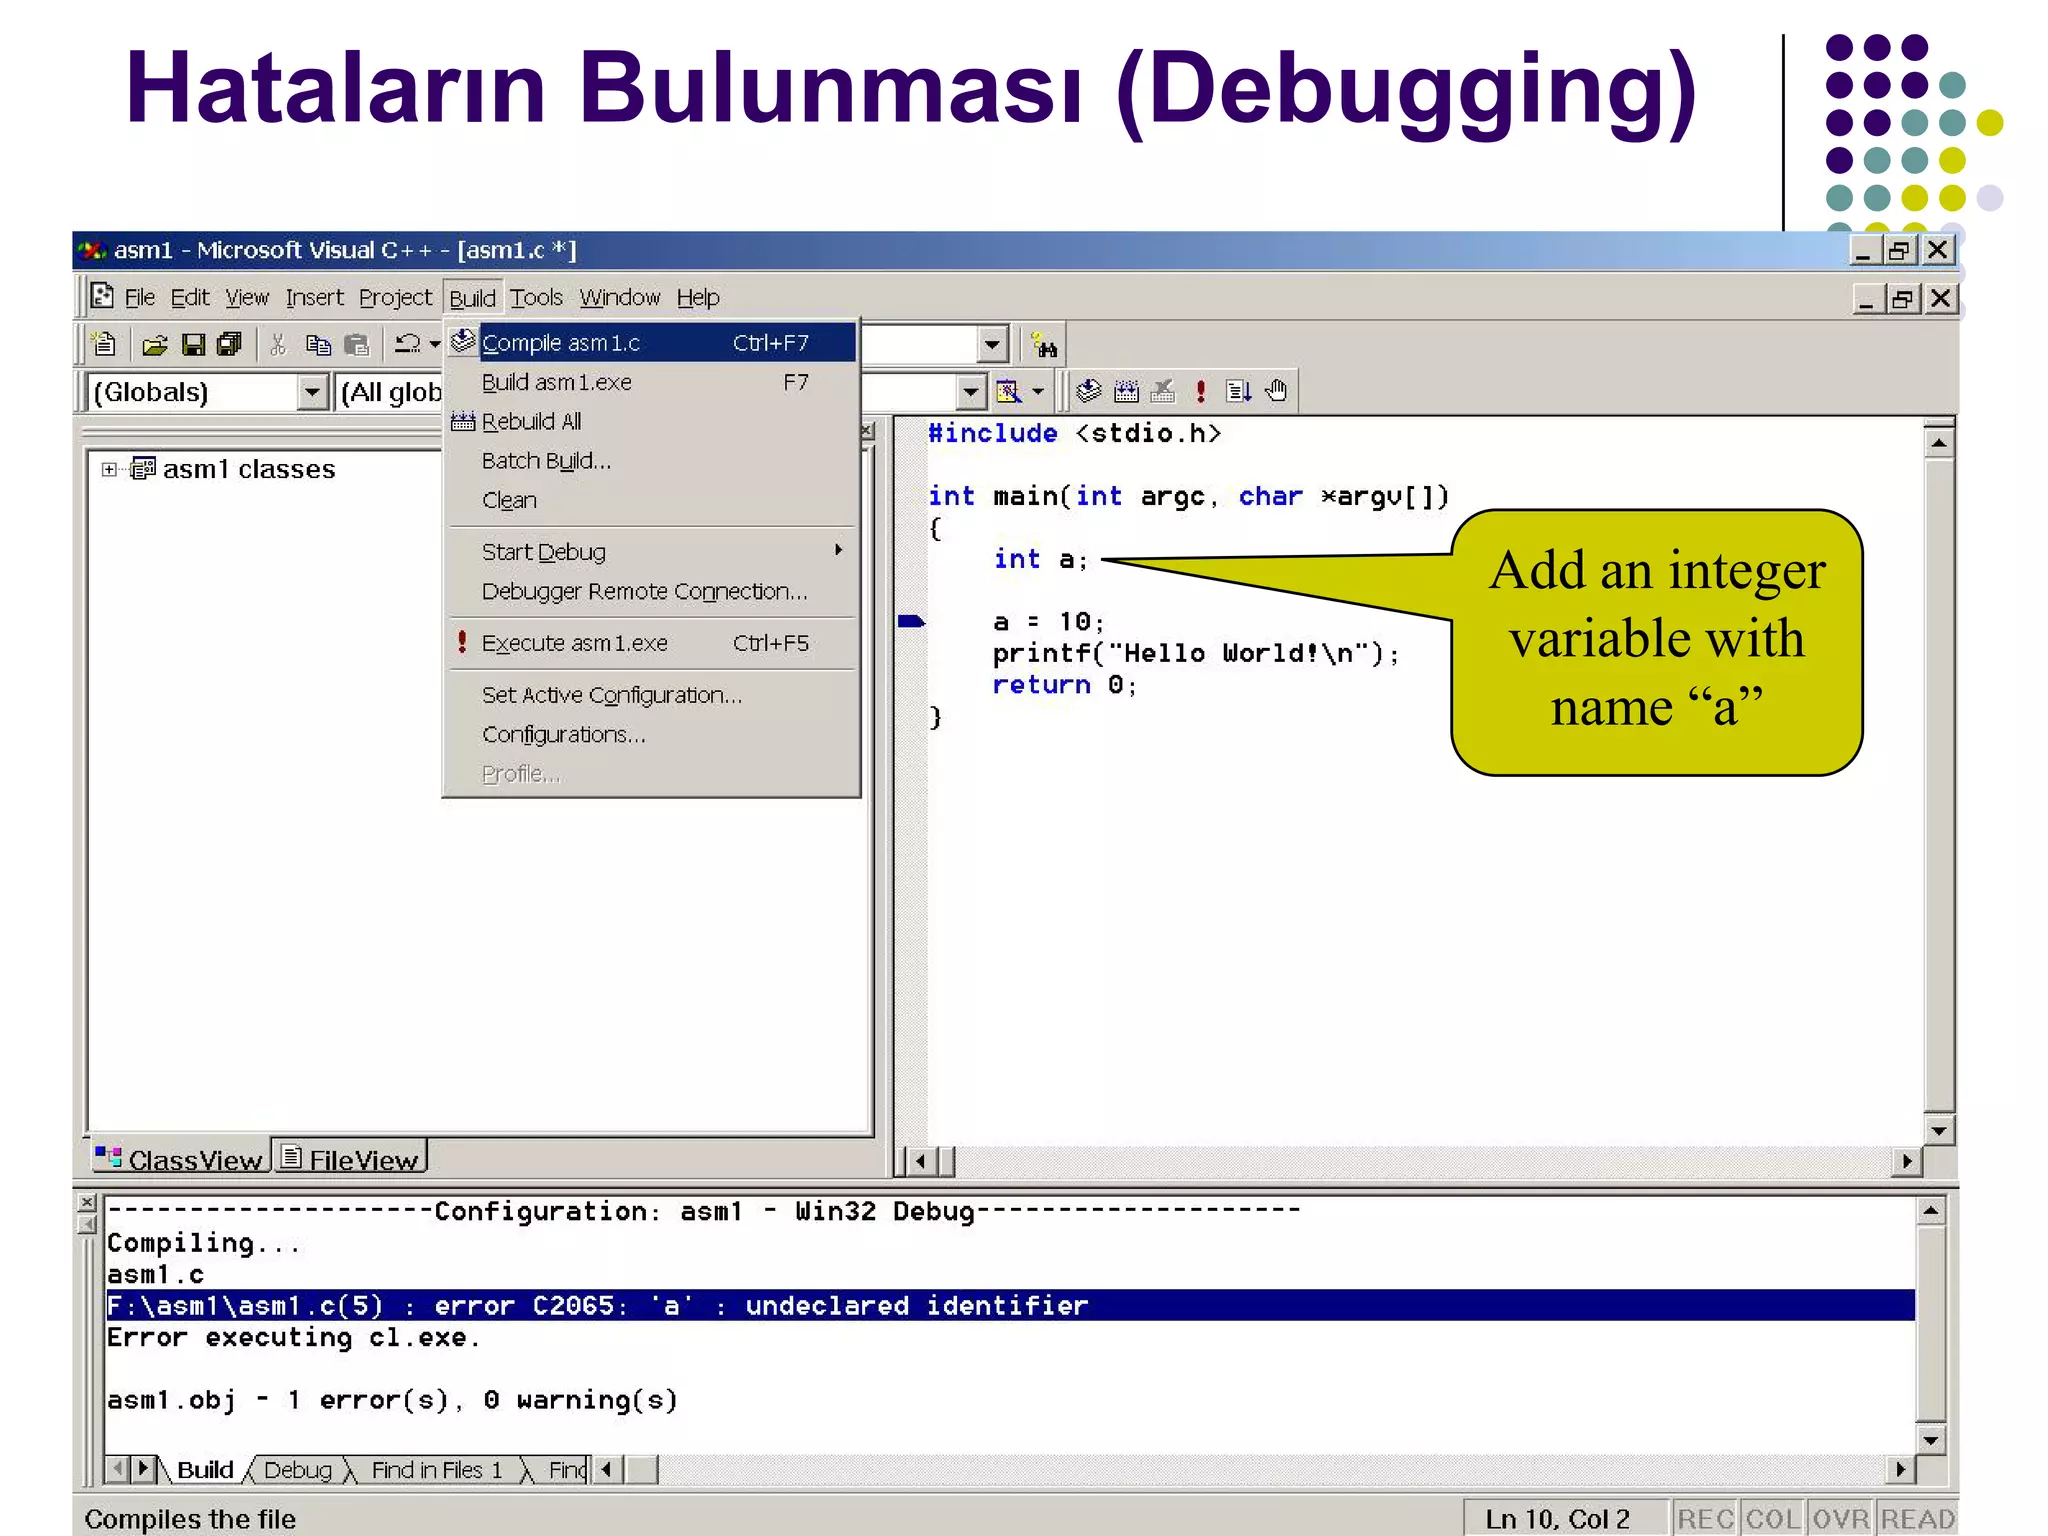Click the document icon left of File menu
Screen dimensions: 2048x1536
[102, 296]
